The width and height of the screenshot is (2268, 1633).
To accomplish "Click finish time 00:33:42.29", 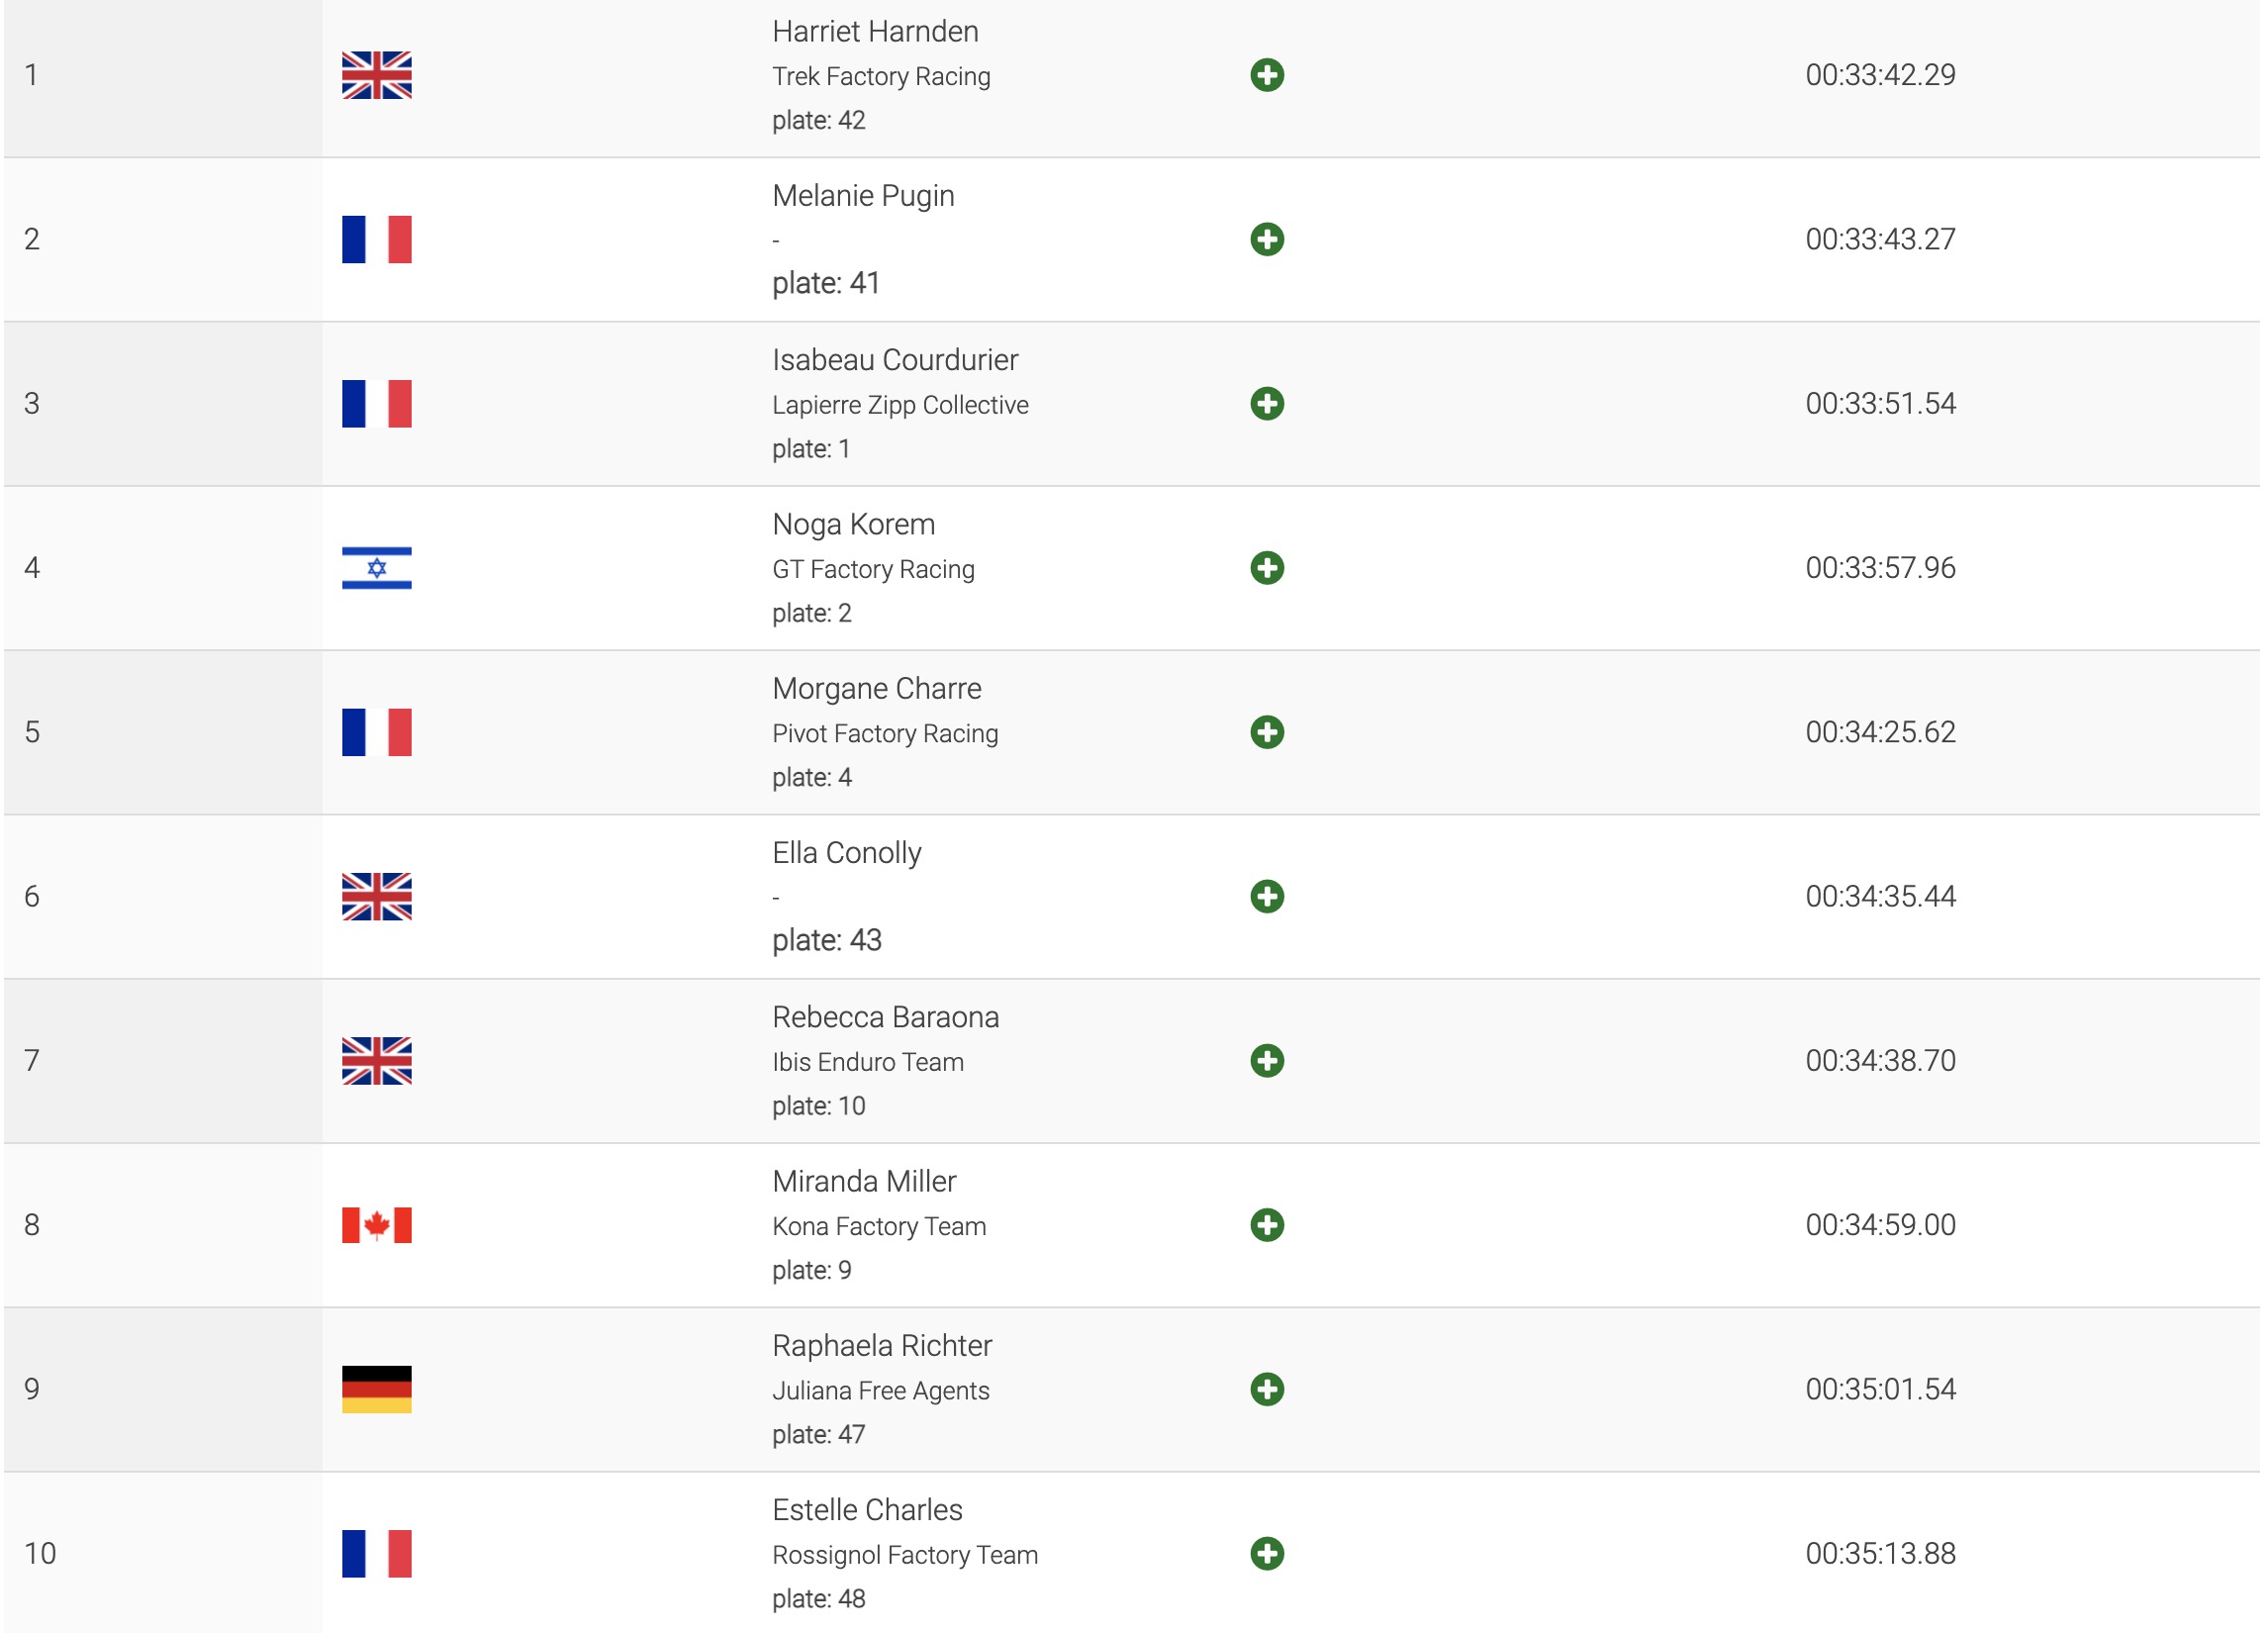I will (x=1880, y=75).
